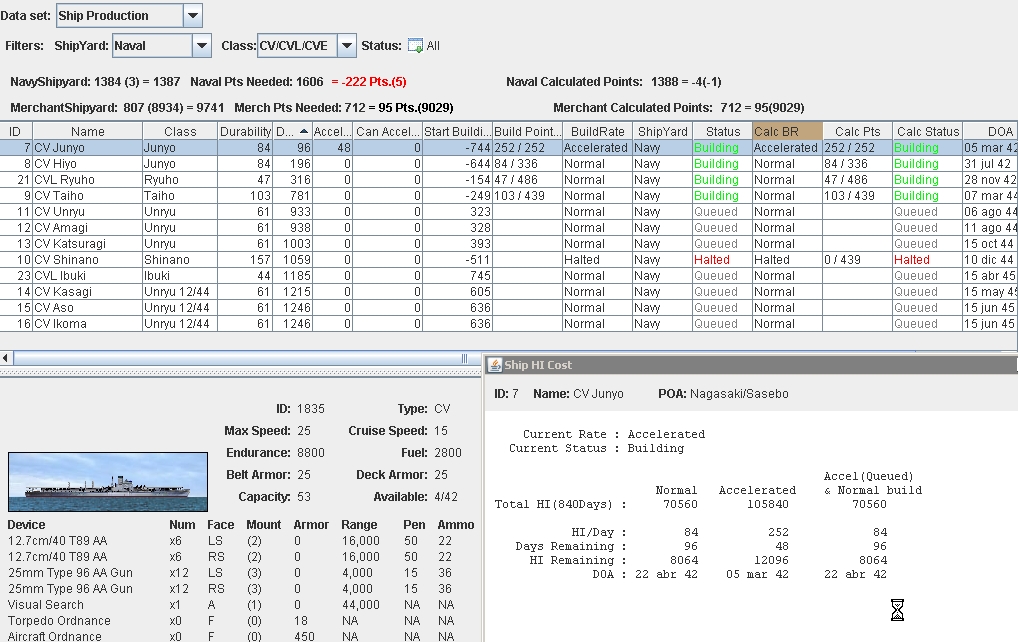Click the CV Junyo ship thumbnail image

[108, 482]
